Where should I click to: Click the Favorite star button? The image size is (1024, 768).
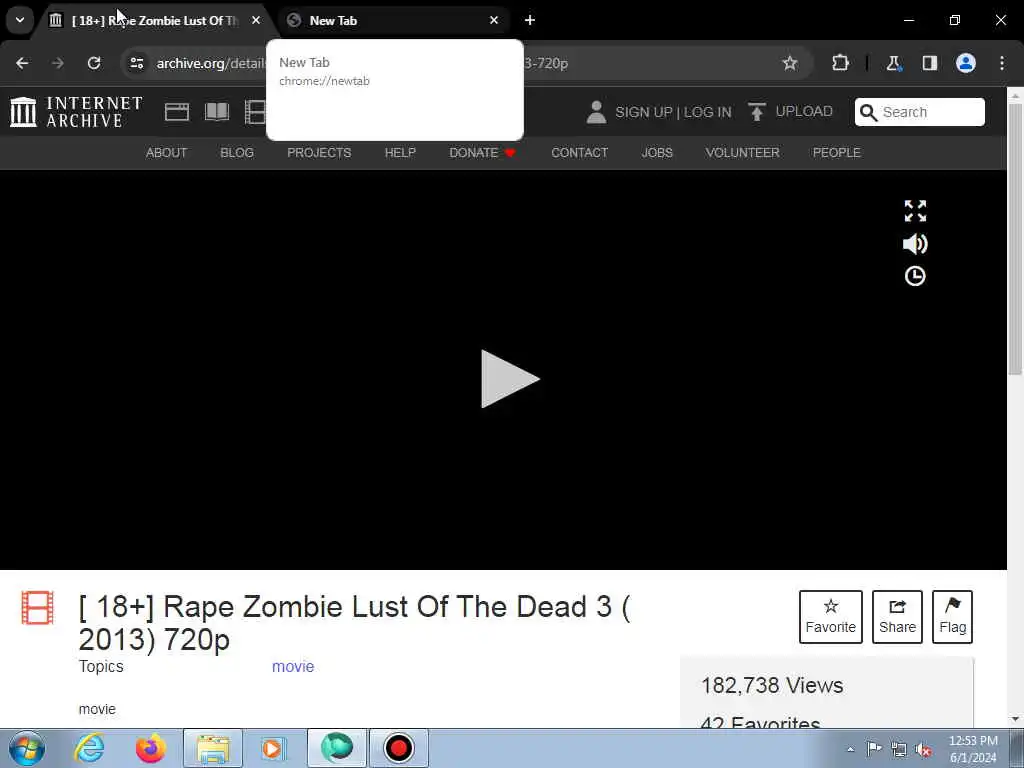831,616
